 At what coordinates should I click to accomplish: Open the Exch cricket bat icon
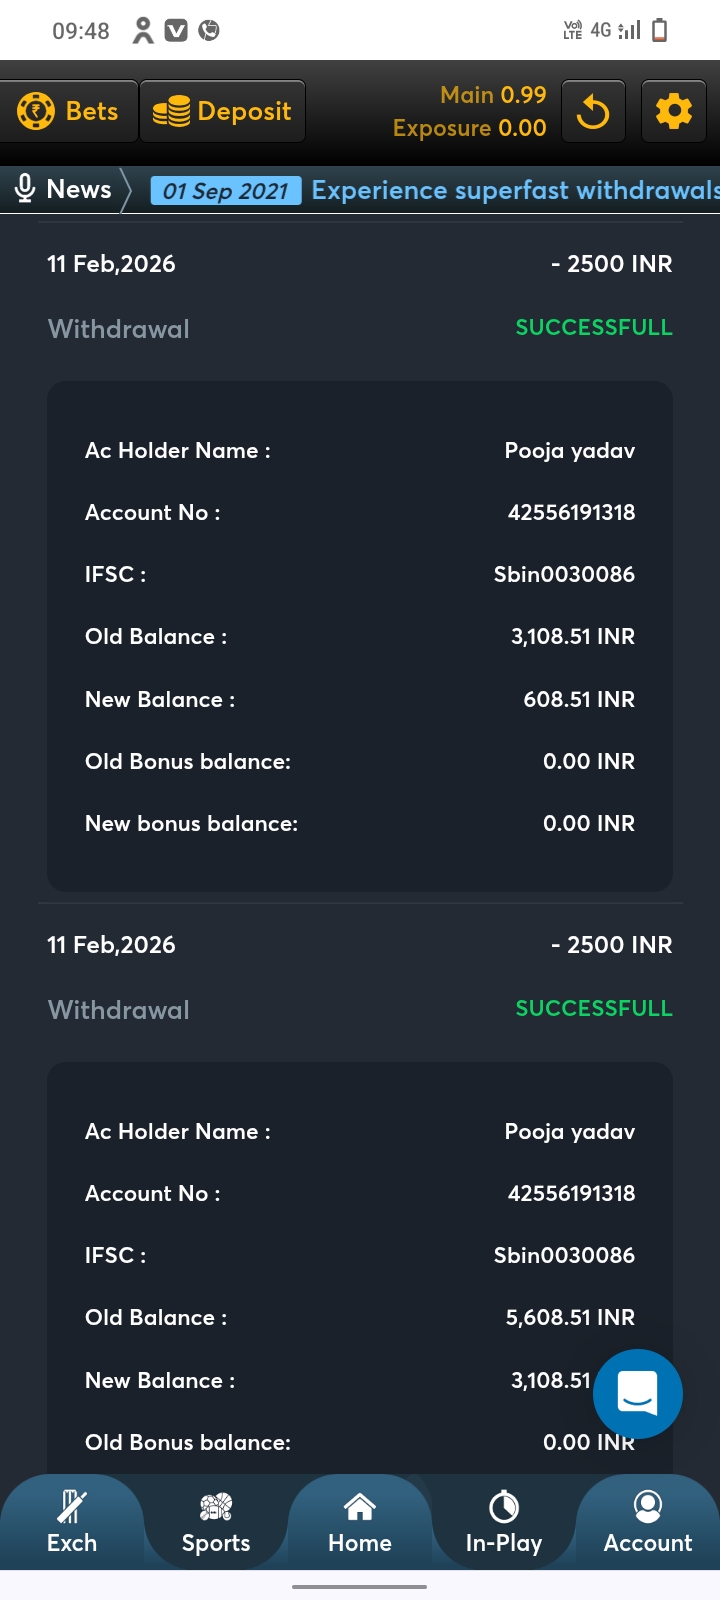(x=72, y=1506)
